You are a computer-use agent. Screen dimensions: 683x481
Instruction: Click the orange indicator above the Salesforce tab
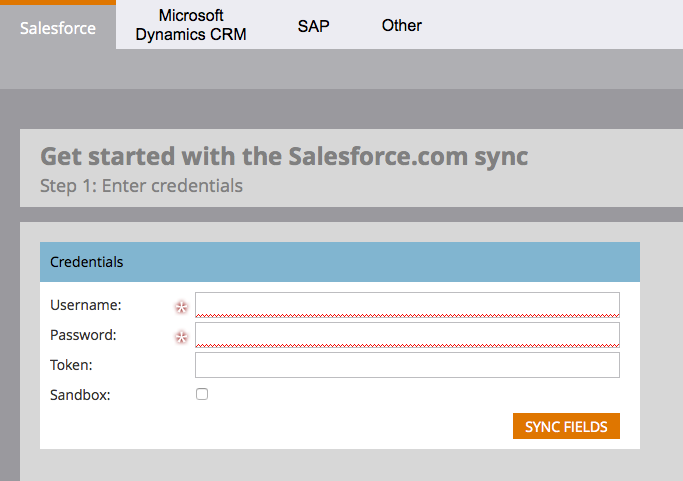[58, 2]
